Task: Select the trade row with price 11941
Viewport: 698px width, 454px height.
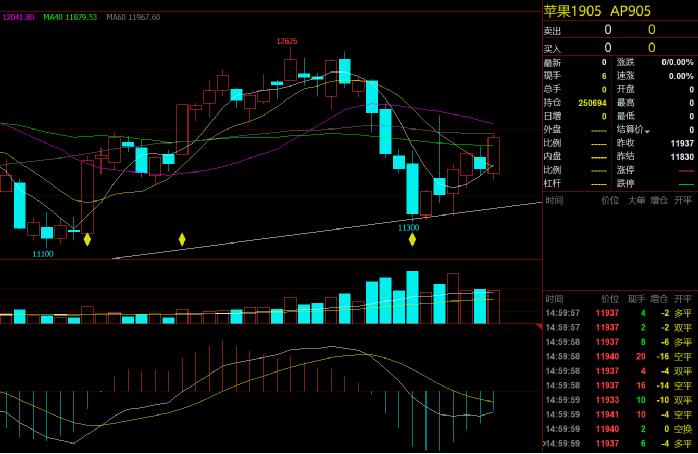Action: coord(619,414)
